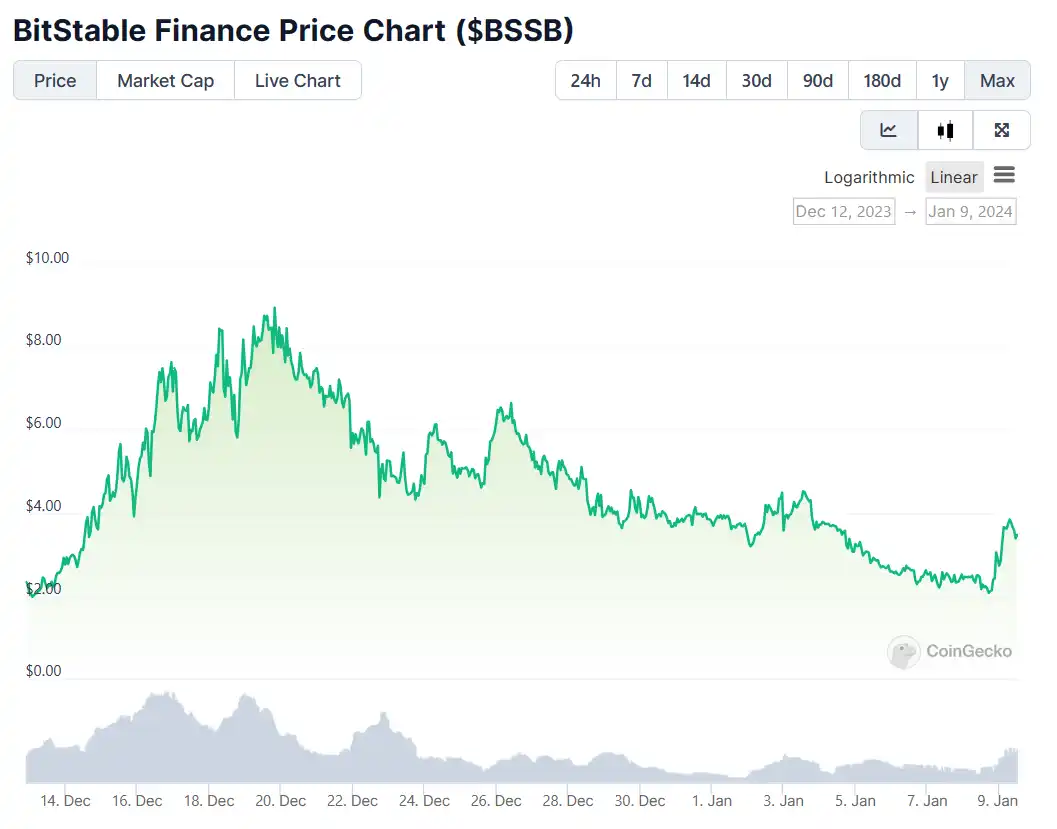The width and height of the screenshot is (1057, 829).
Task: View the 1y price history
Action: (x=940, y=81)
